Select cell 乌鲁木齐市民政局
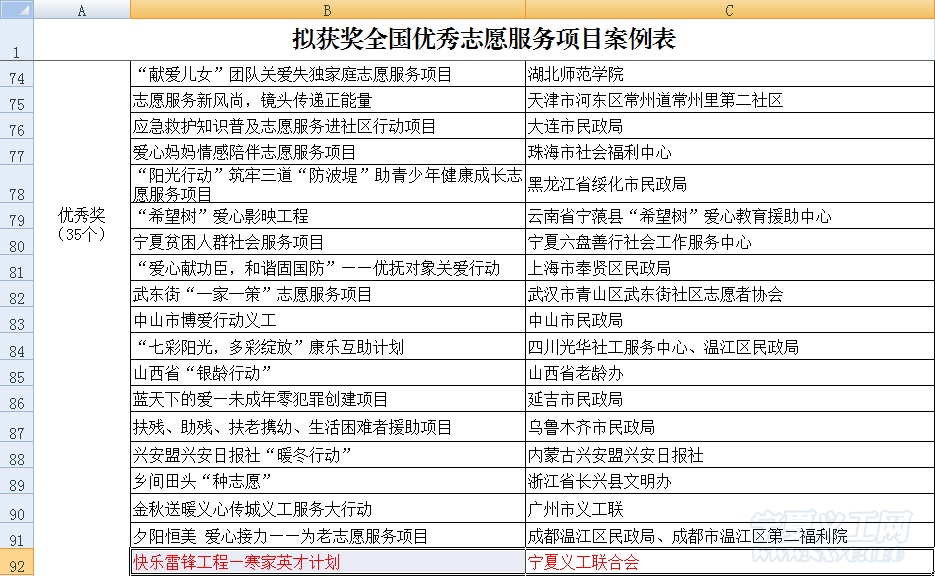 (x=730, y=427)
